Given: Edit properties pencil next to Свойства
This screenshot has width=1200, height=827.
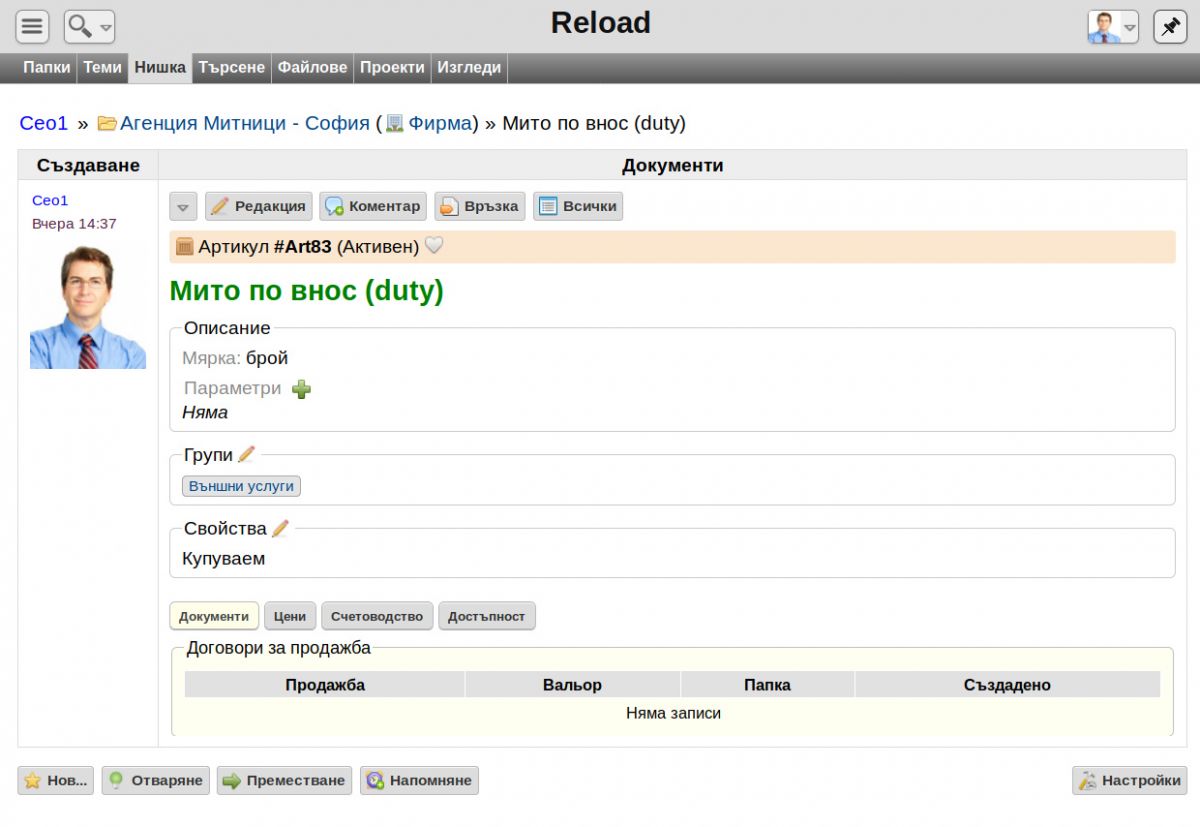Looking at the screenshot, I should tap(280, 528).
